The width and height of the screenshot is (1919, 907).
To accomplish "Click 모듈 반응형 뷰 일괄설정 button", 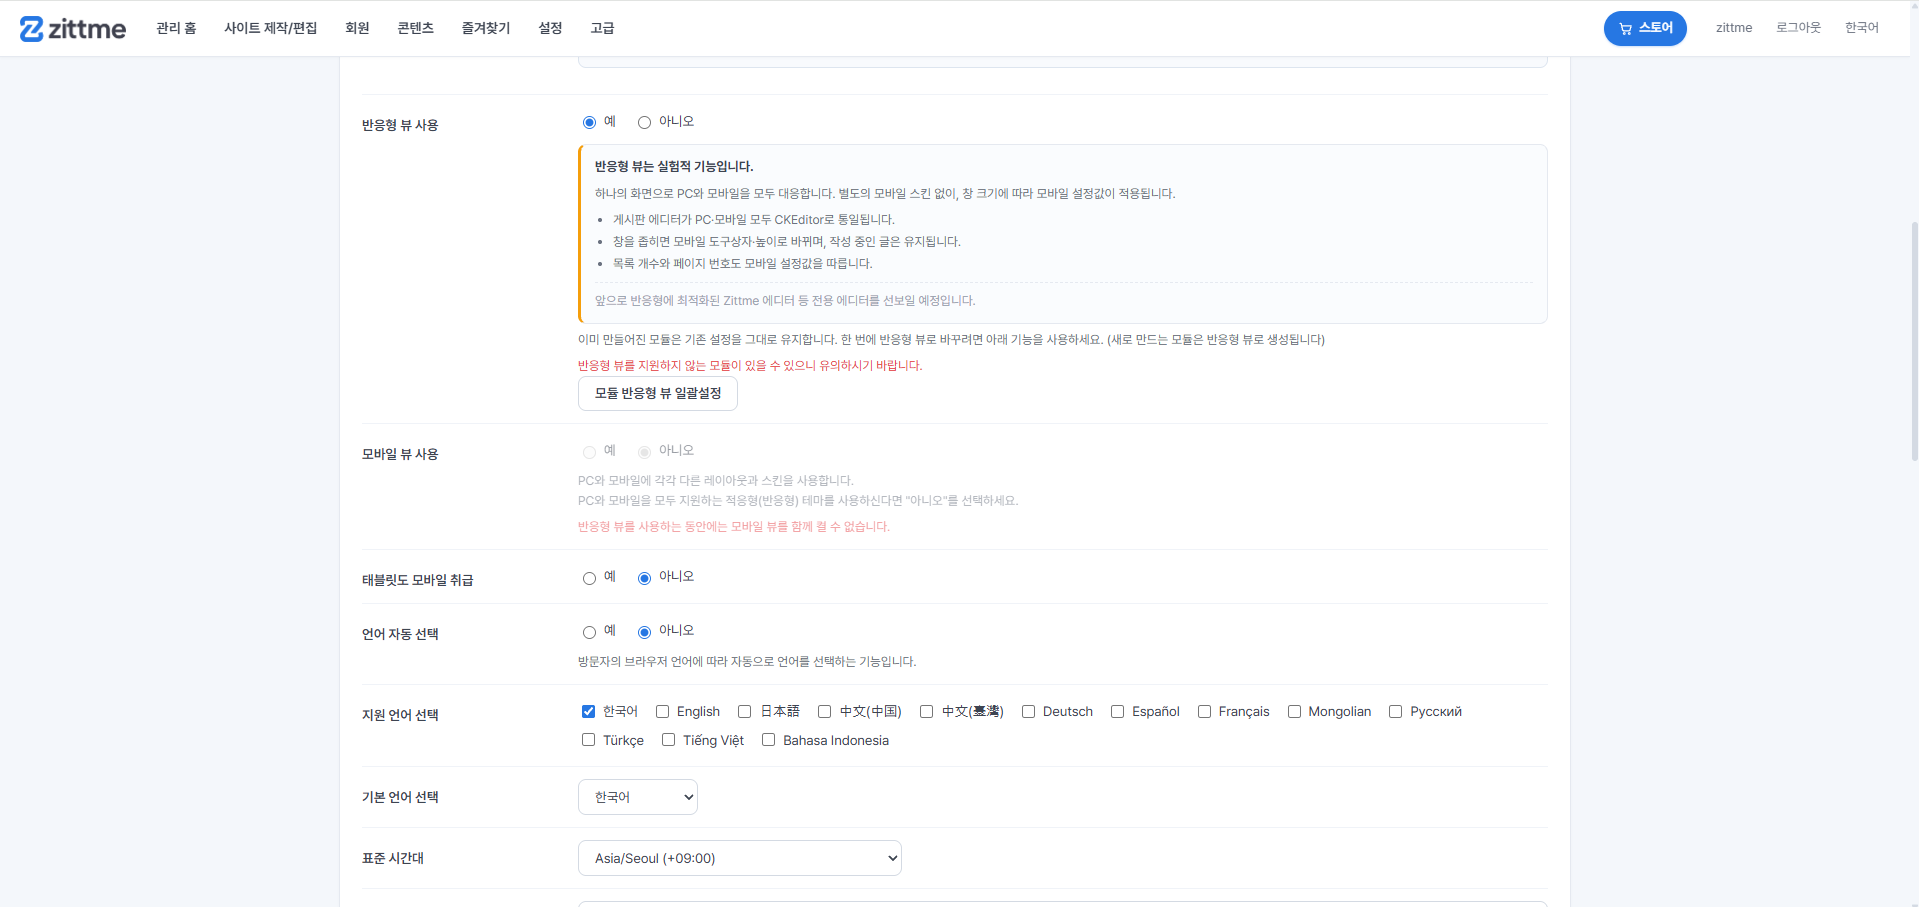I will coord(658,393).
